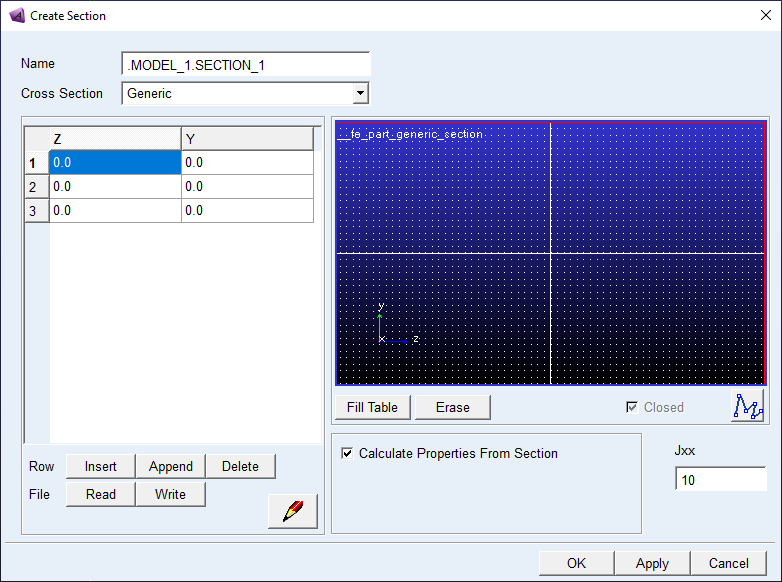The image size is (782, 582).
Task: Delete the selected table row
Action: pos(240,466)
